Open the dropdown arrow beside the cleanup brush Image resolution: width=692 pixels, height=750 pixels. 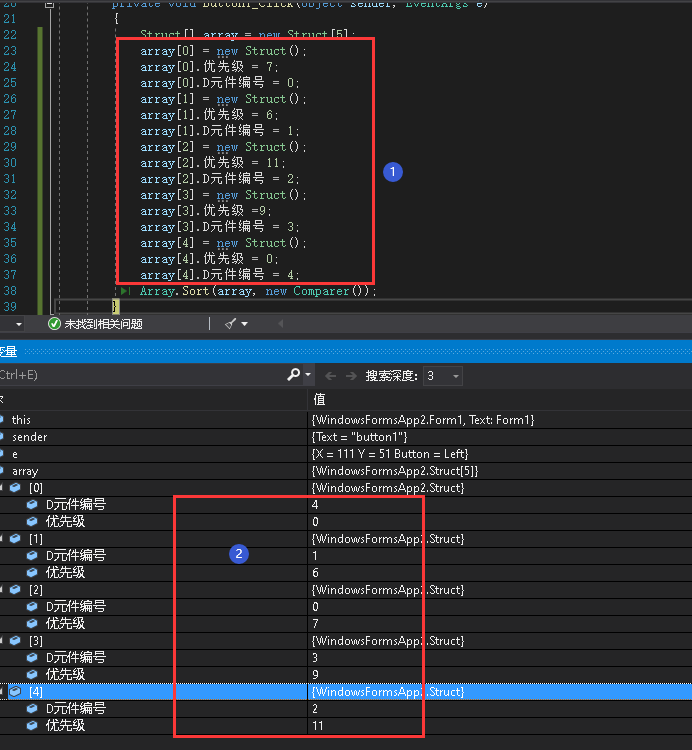pyautogui.click(x=244, y=324)
